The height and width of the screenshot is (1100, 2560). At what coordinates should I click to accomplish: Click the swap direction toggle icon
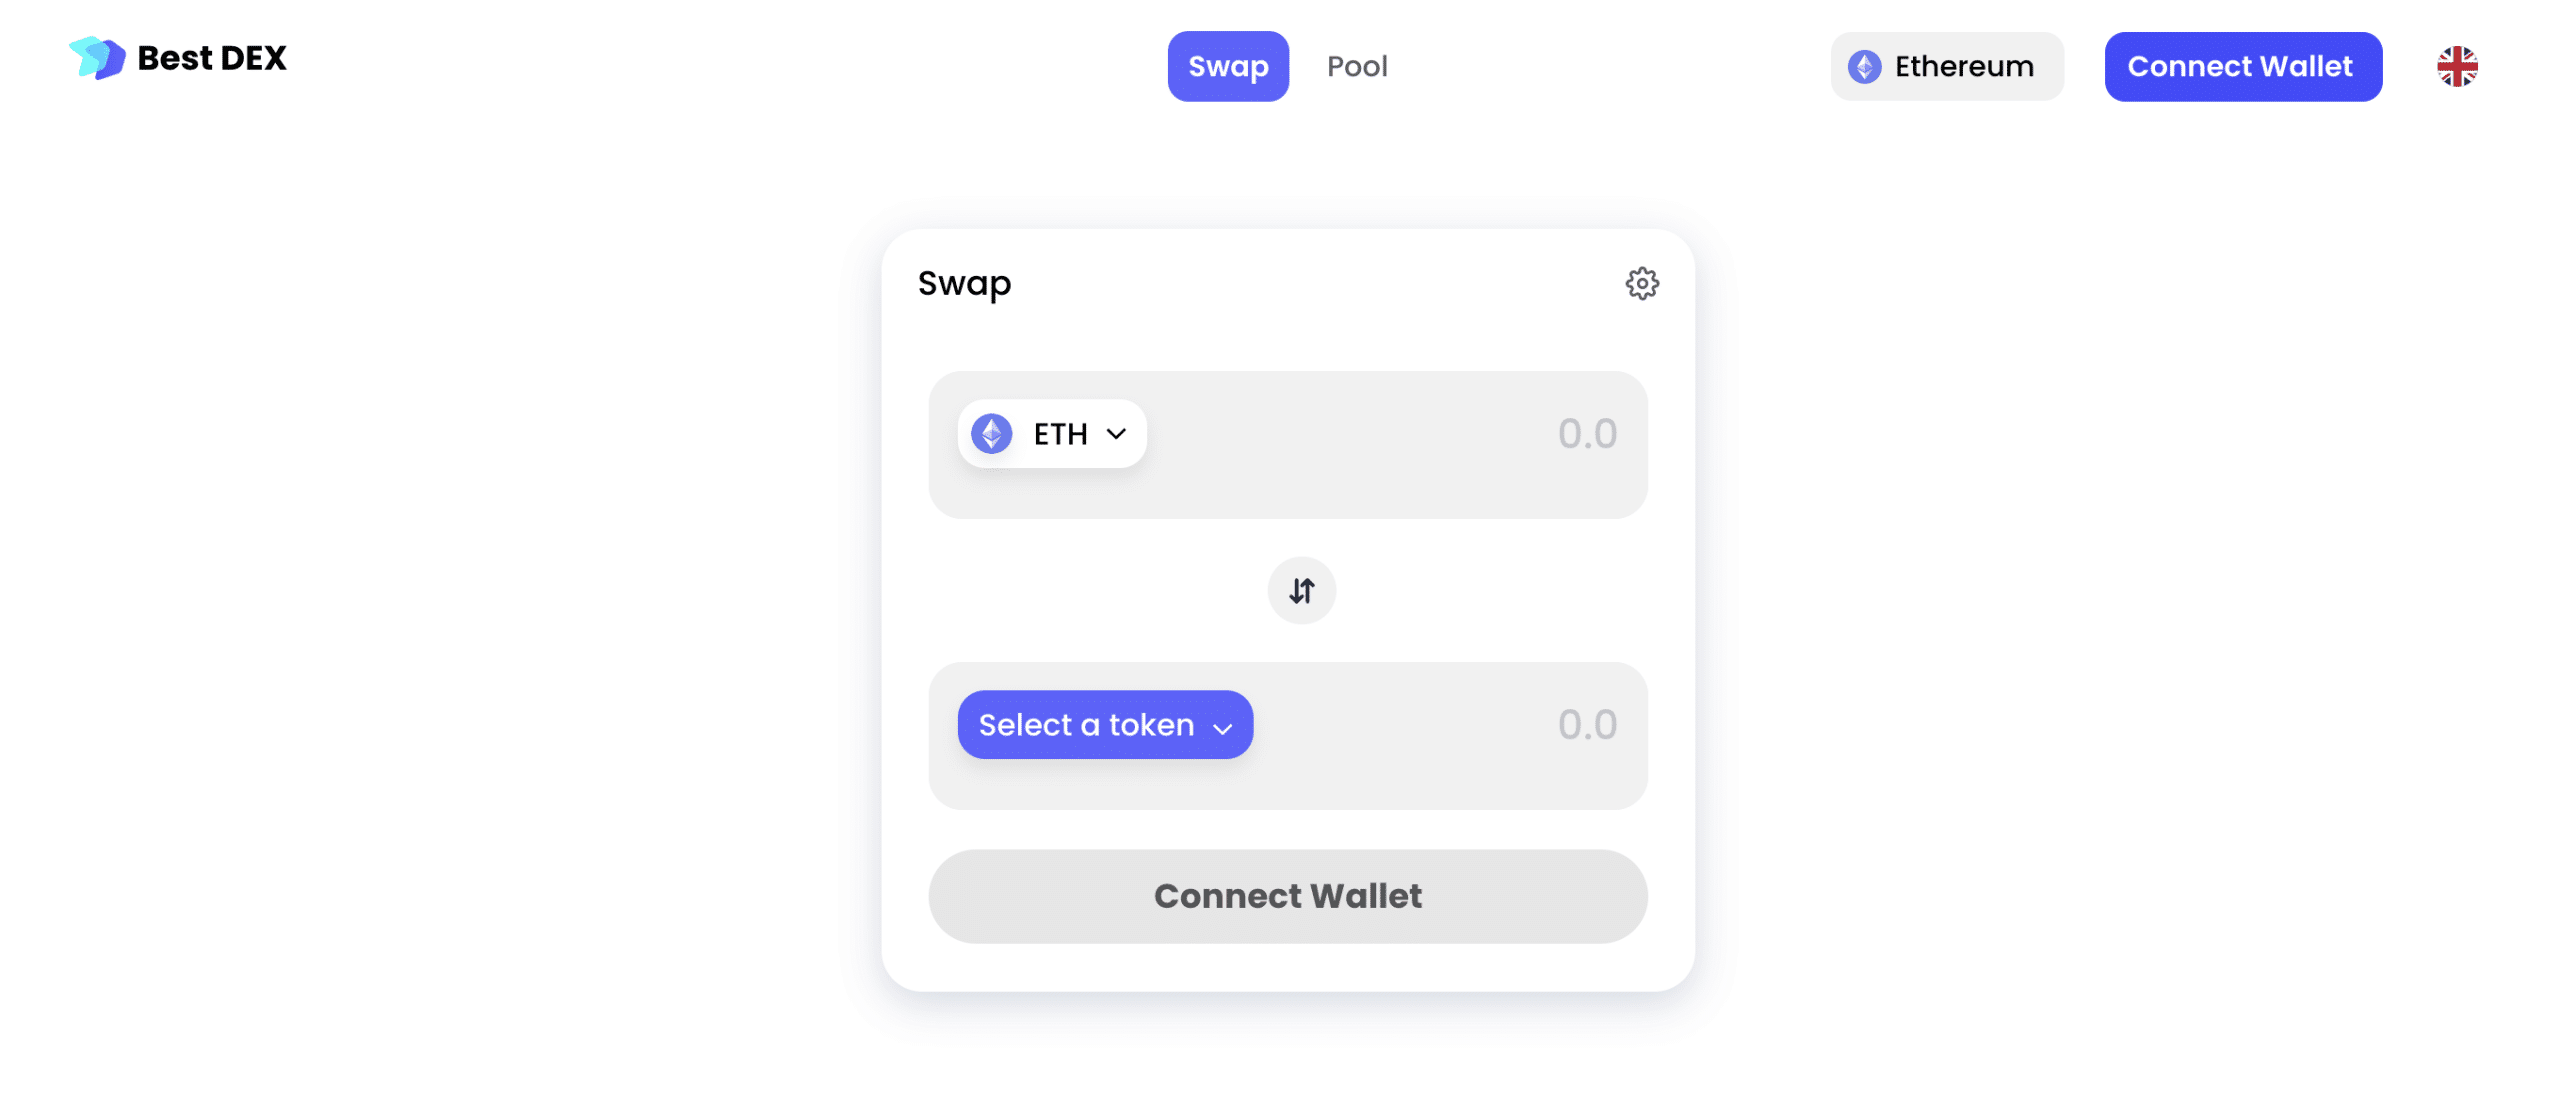(1300, 589)
